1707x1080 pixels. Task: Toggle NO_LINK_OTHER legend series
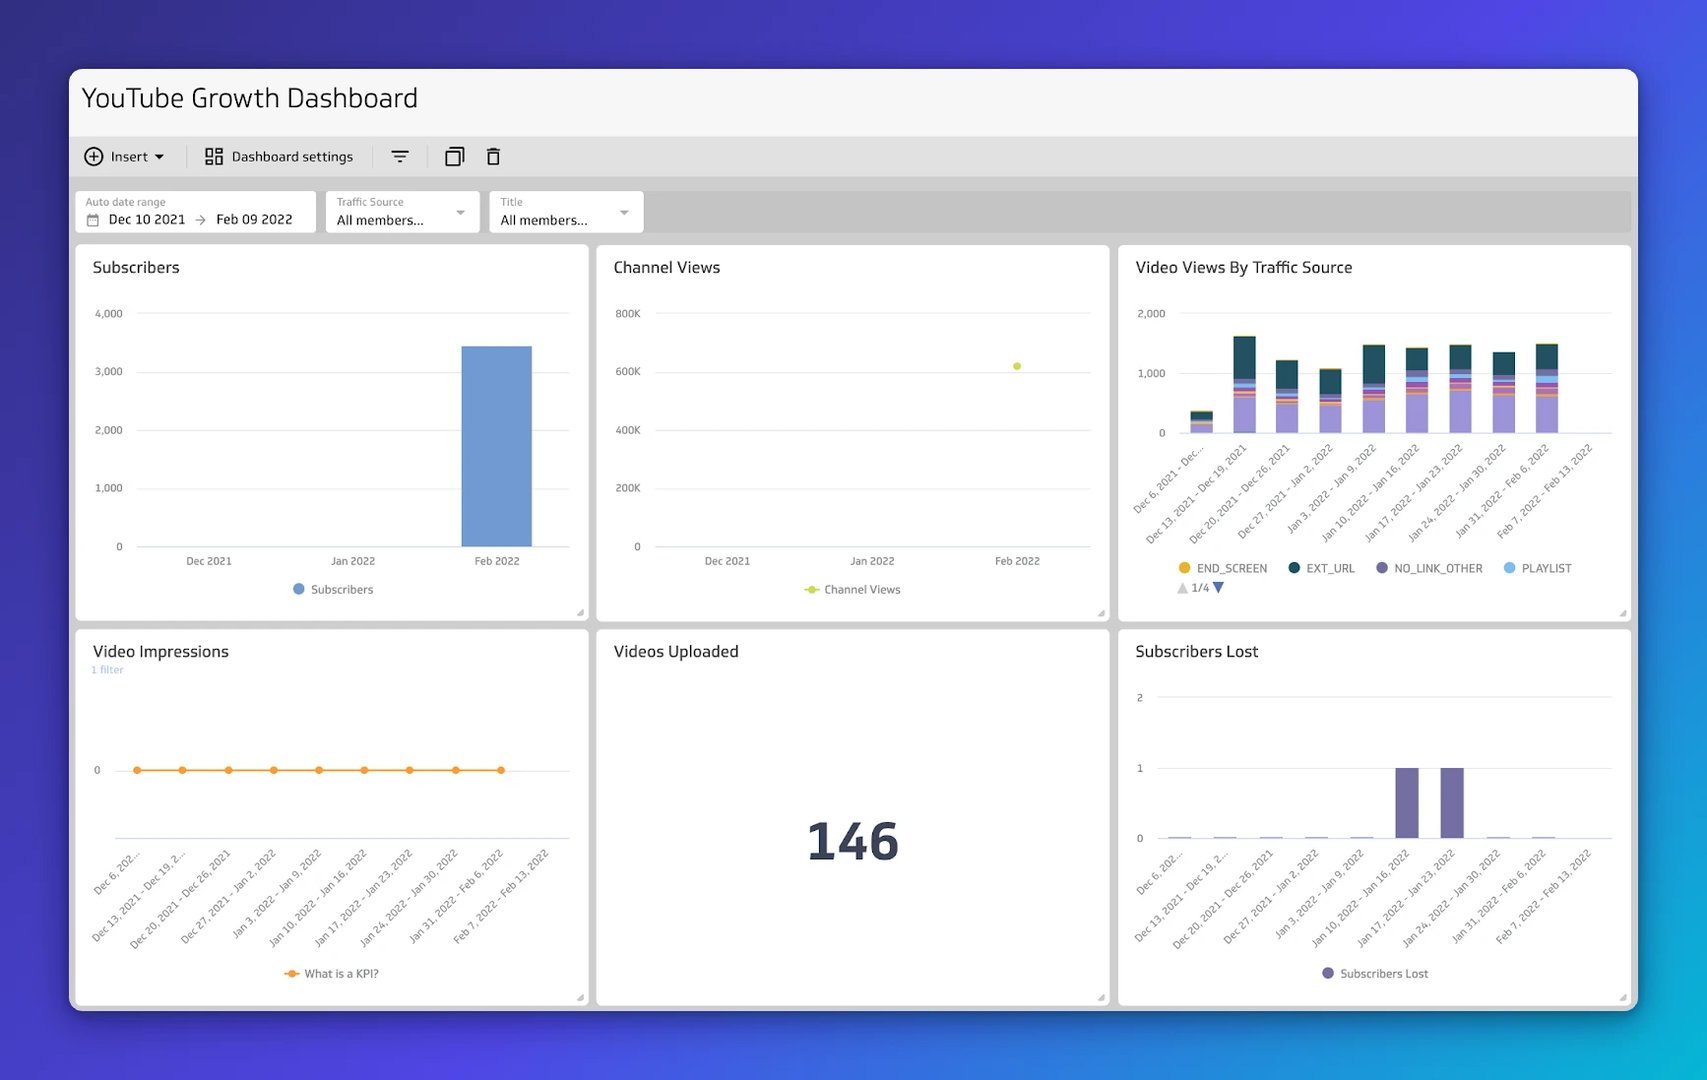pyautogui.click(x=1430, y=568)
